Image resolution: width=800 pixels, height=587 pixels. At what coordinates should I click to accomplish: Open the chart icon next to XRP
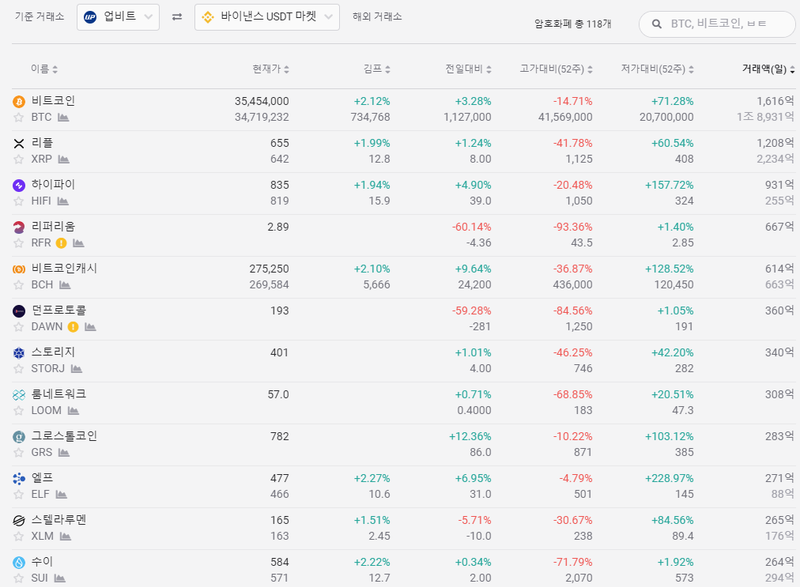(x=64, y=160)
